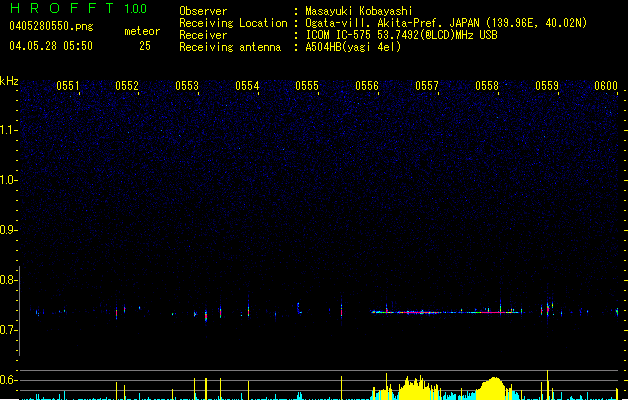This screenshot has width=629, height=400.
Task: Click the 0553 time marker
Action: point(187,86)
